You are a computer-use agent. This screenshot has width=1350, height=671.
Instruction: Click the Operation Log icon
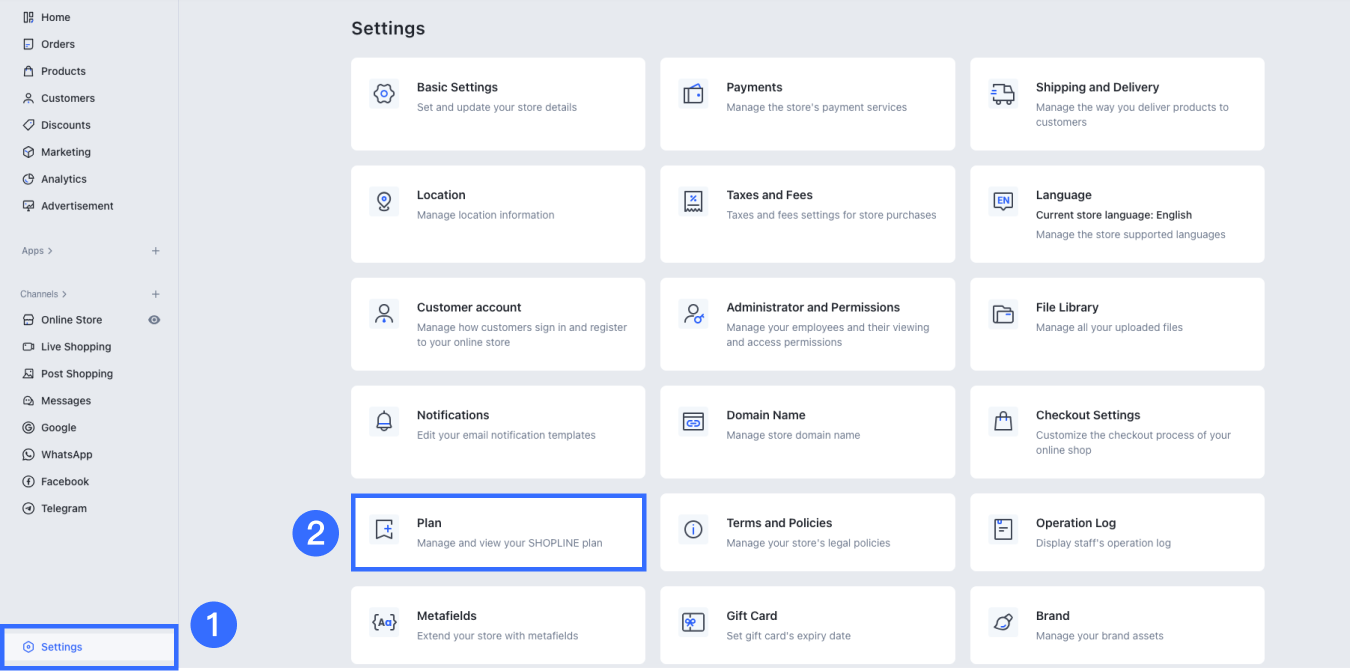(x=1003, y=529)
